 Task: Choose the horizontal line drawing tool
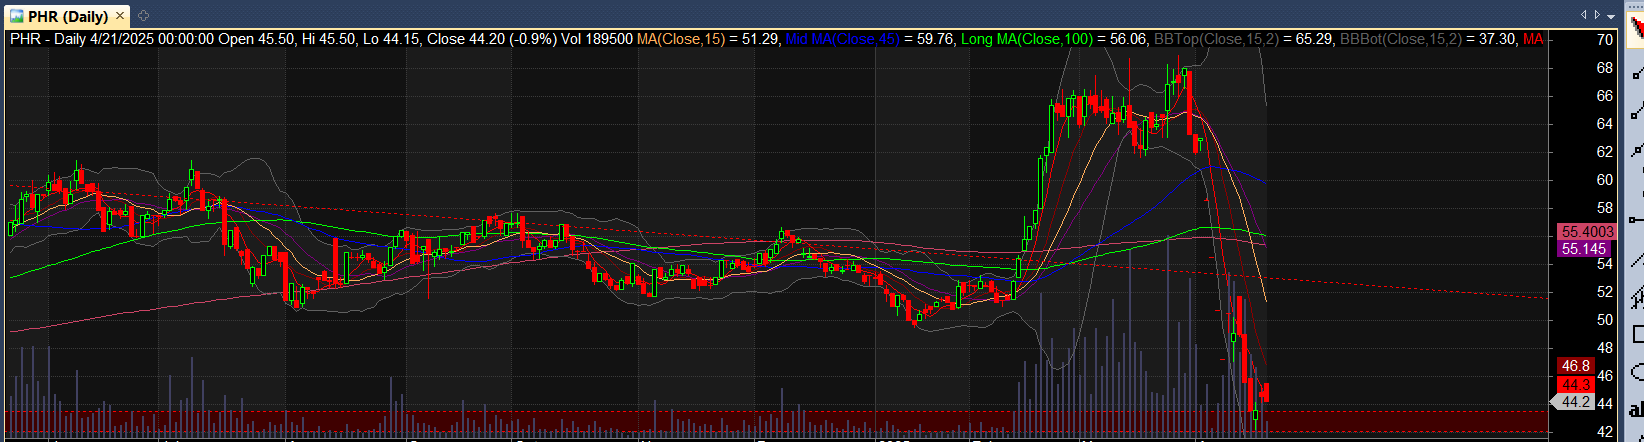click(x=1637, y=219)
